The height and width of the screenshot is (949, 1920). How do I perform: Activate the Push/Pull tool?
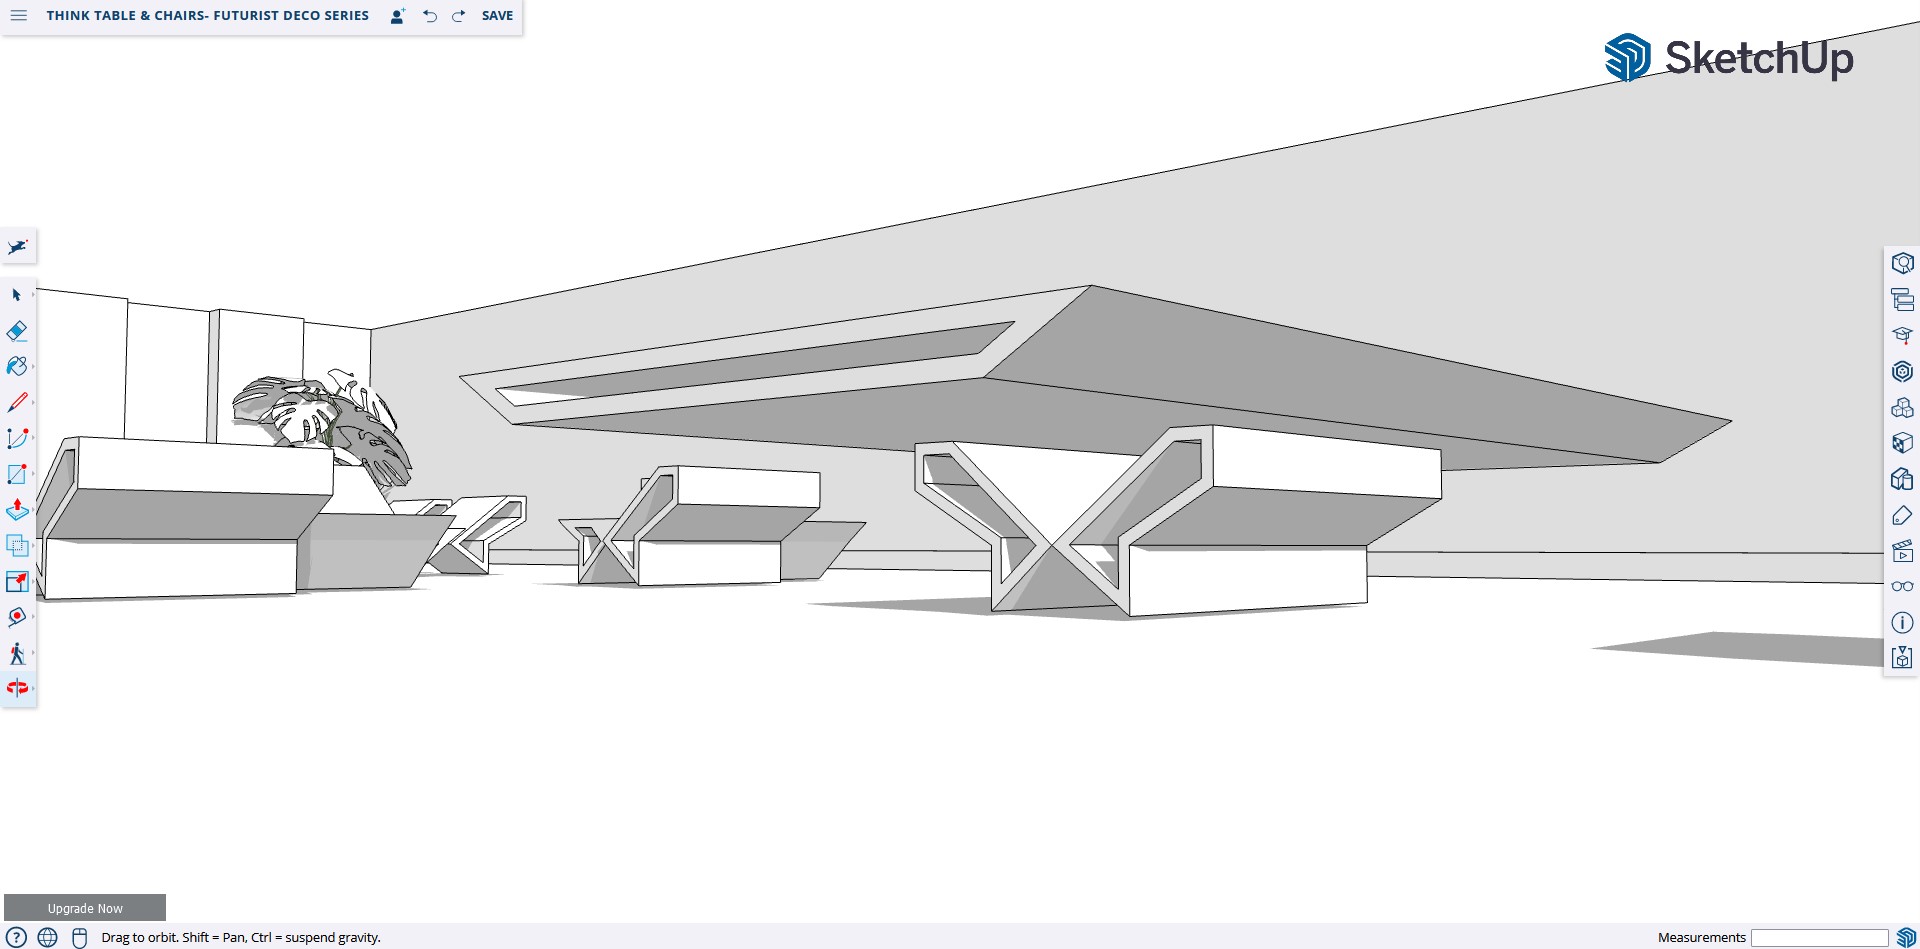17,510
